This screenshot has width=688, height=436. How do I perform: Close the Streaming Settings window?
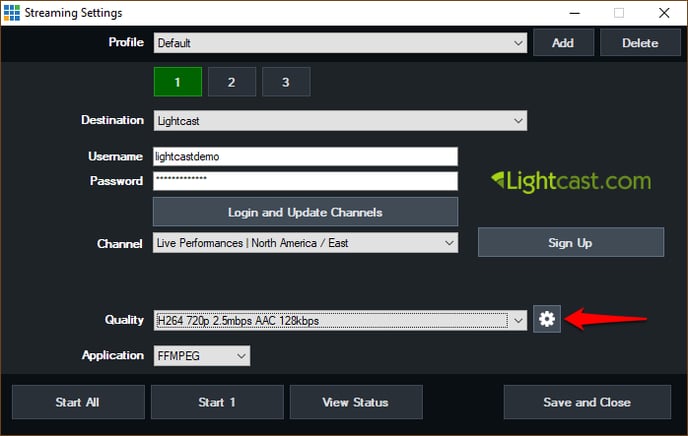[664, 13]
